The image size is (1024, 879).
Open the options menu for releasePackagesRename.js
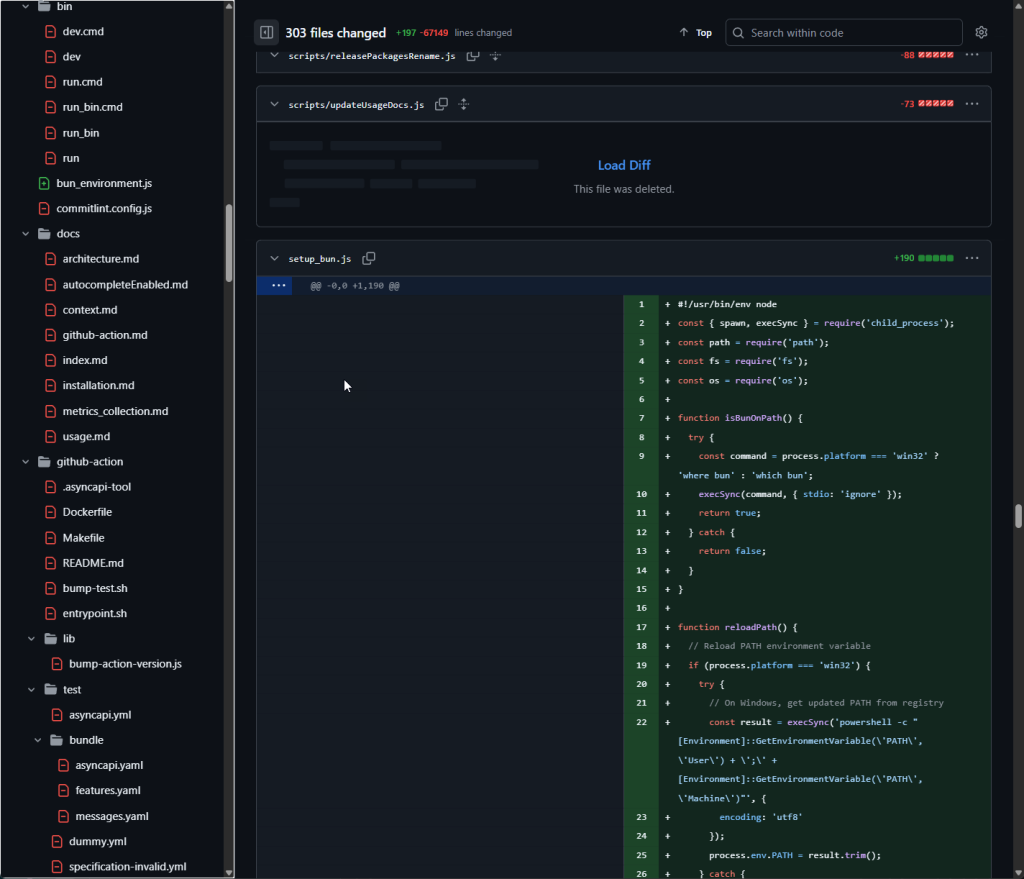[x=971, y=56]
